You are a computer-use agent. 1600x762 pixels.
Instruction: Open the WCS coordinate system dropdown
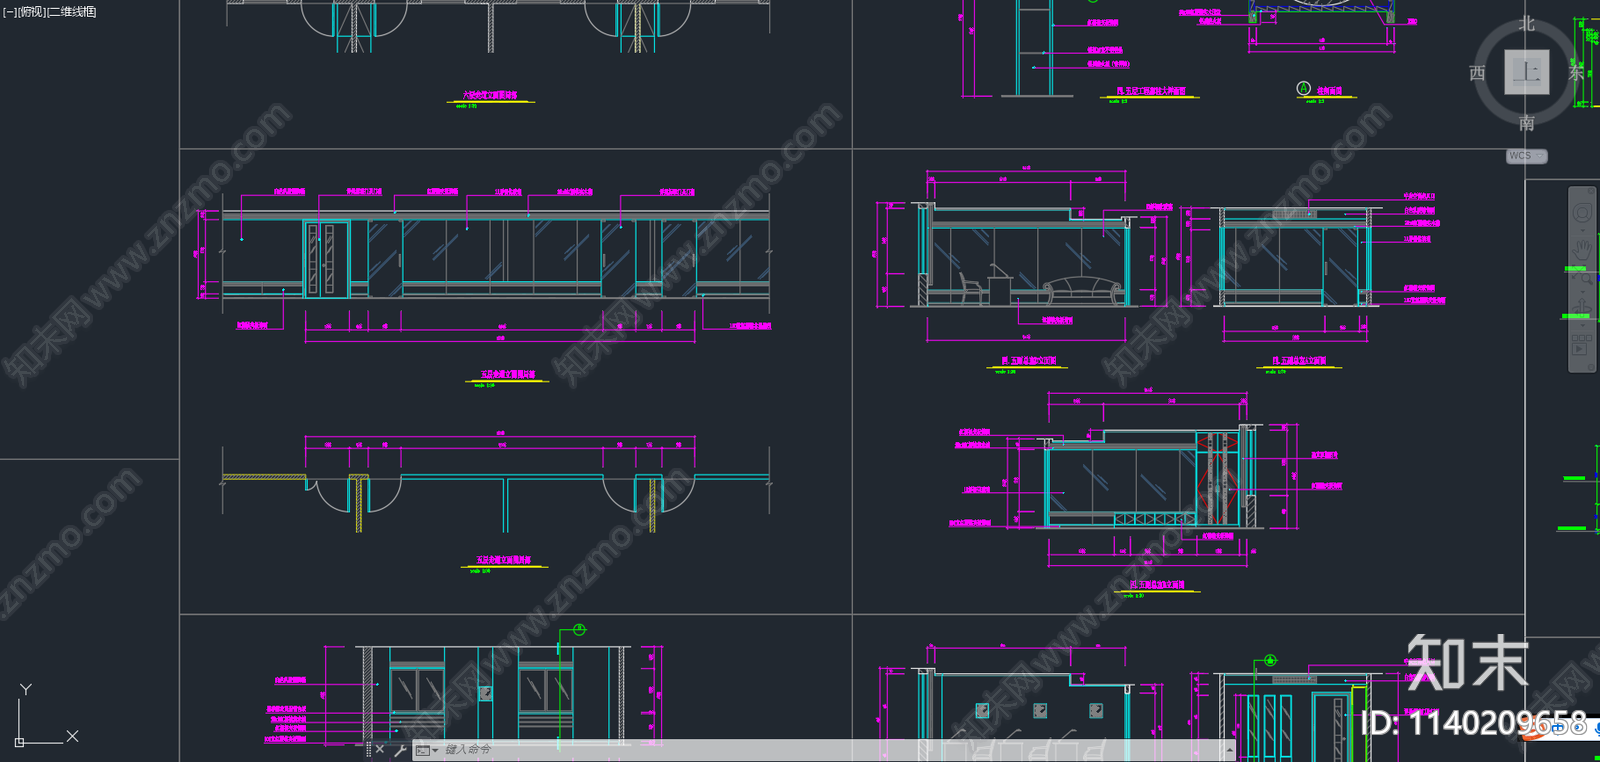[1526, 156]
